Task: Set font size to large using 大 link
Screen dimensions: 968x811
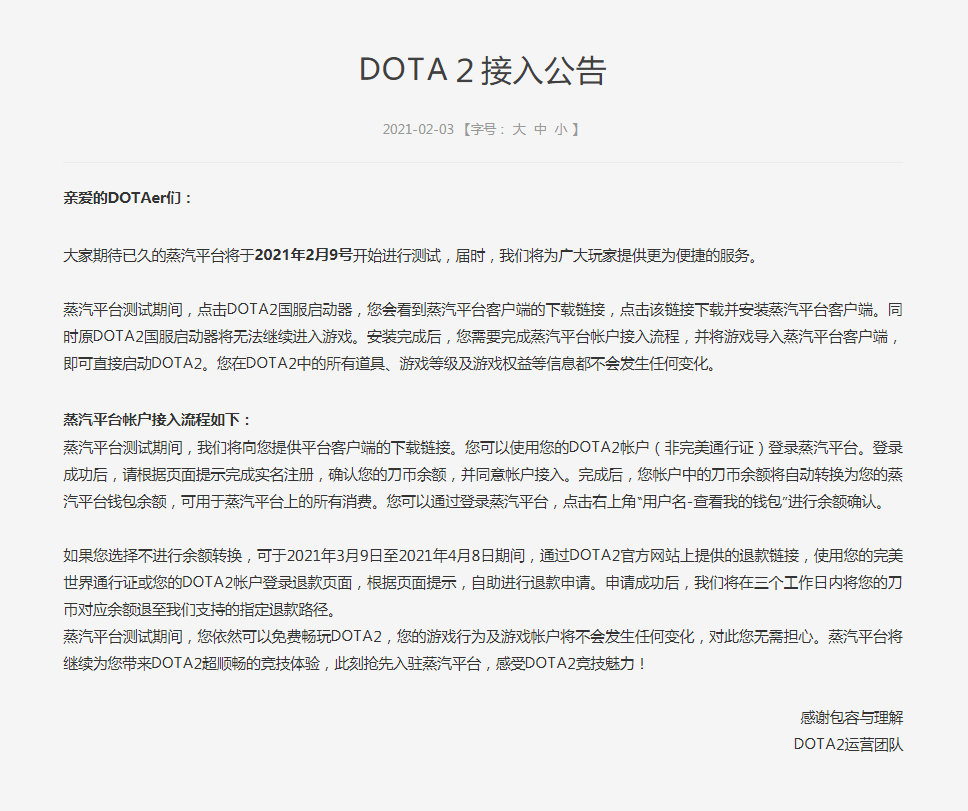Action: (519, 129)
